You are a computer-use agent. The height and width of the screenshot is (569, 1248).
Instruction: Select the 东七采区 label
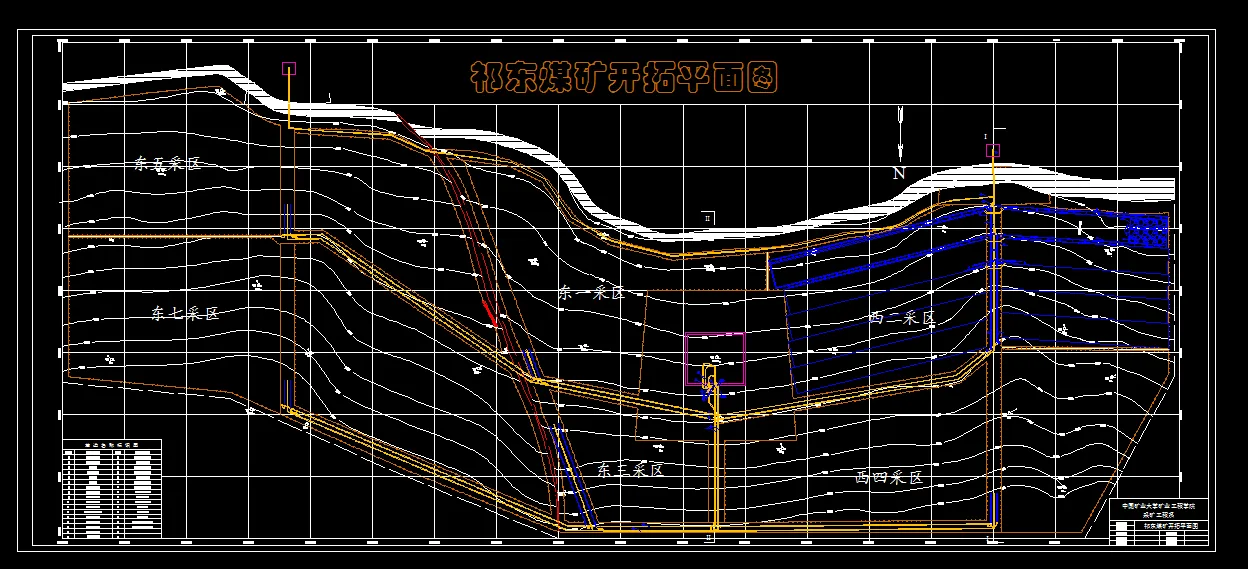click(184, 313)
